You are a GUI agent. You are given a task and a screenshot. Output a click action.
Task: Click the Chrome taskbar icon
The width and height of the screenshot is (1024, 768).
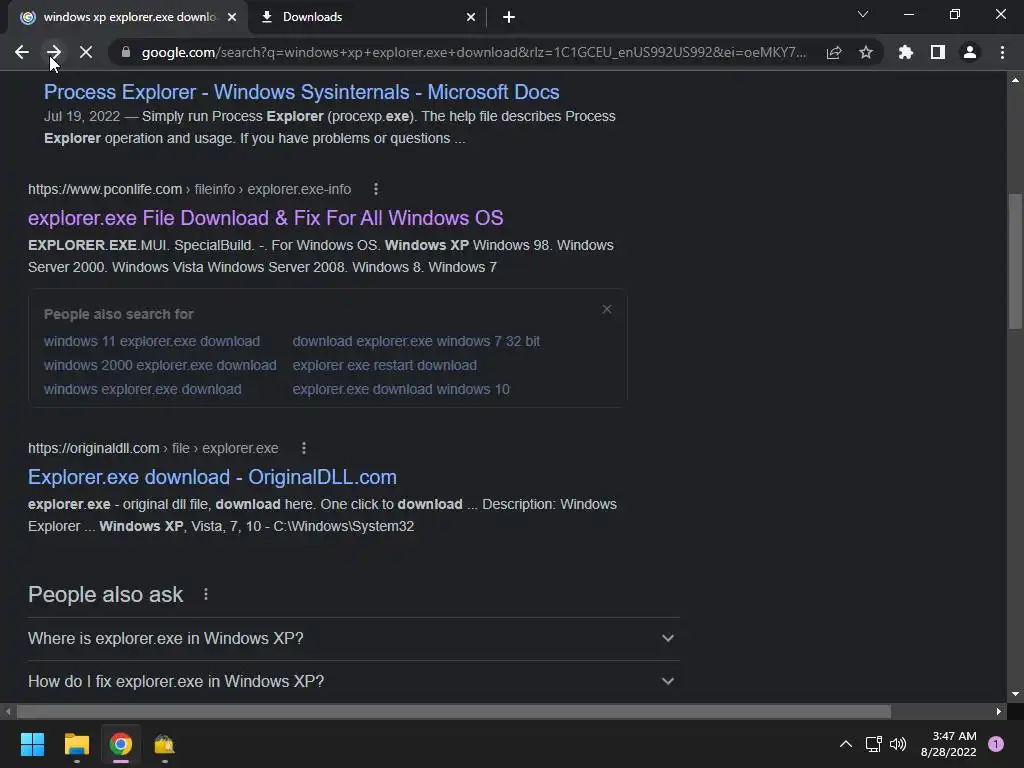coord(121,744)
